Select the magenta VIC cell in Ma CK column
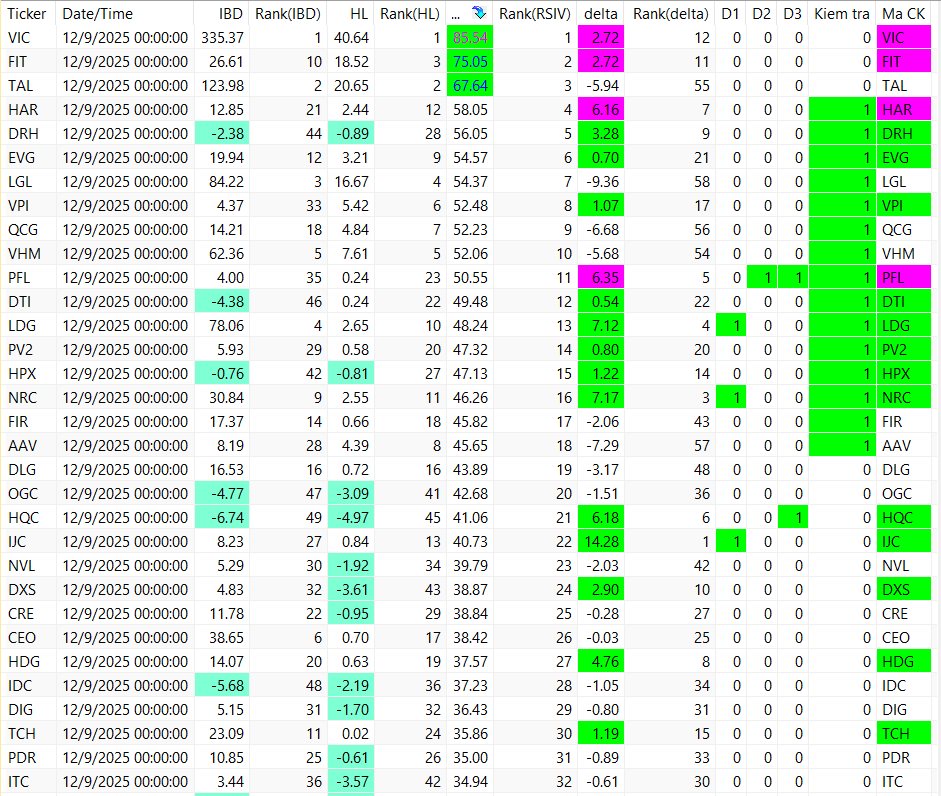The height and width of the screenshot is (796, 941). tap(904, 38)
